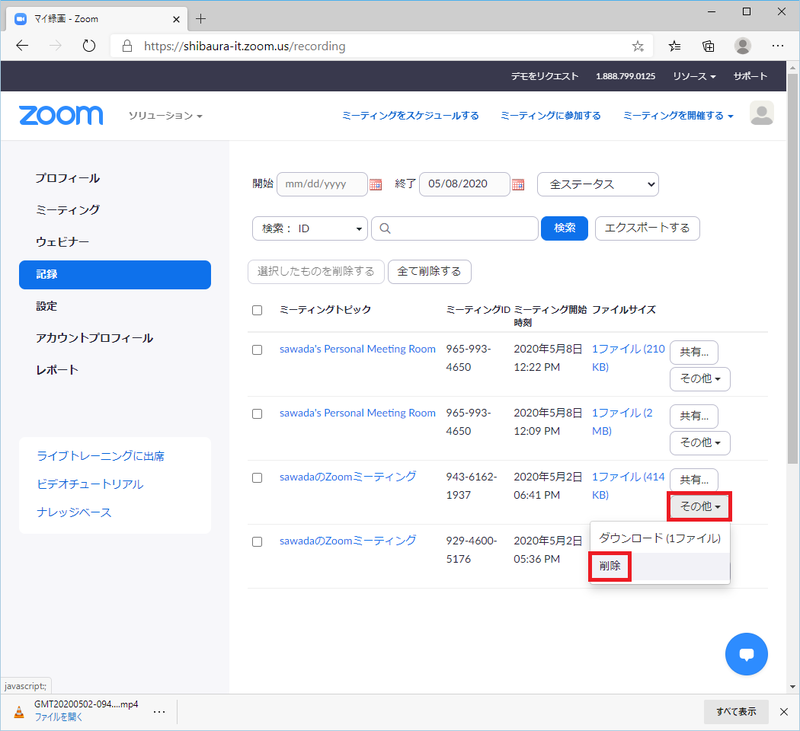Viewport: 800px width, 731px height.
Task: Tick the select-all recordings checkbox
Action: (257, 310)
